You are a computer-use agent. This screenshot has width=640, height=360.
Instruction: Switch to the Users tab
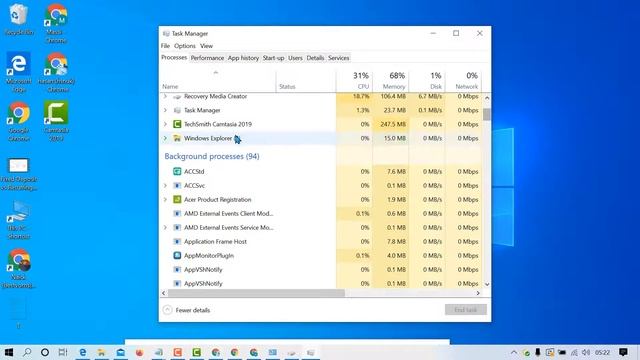(295, 58)
